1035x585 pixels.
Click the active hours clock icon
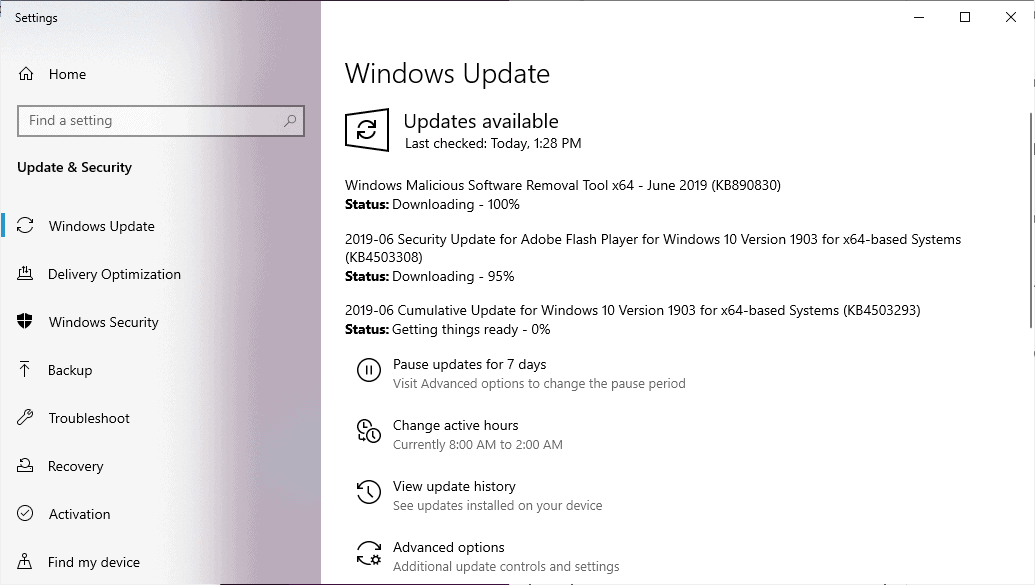369,430
